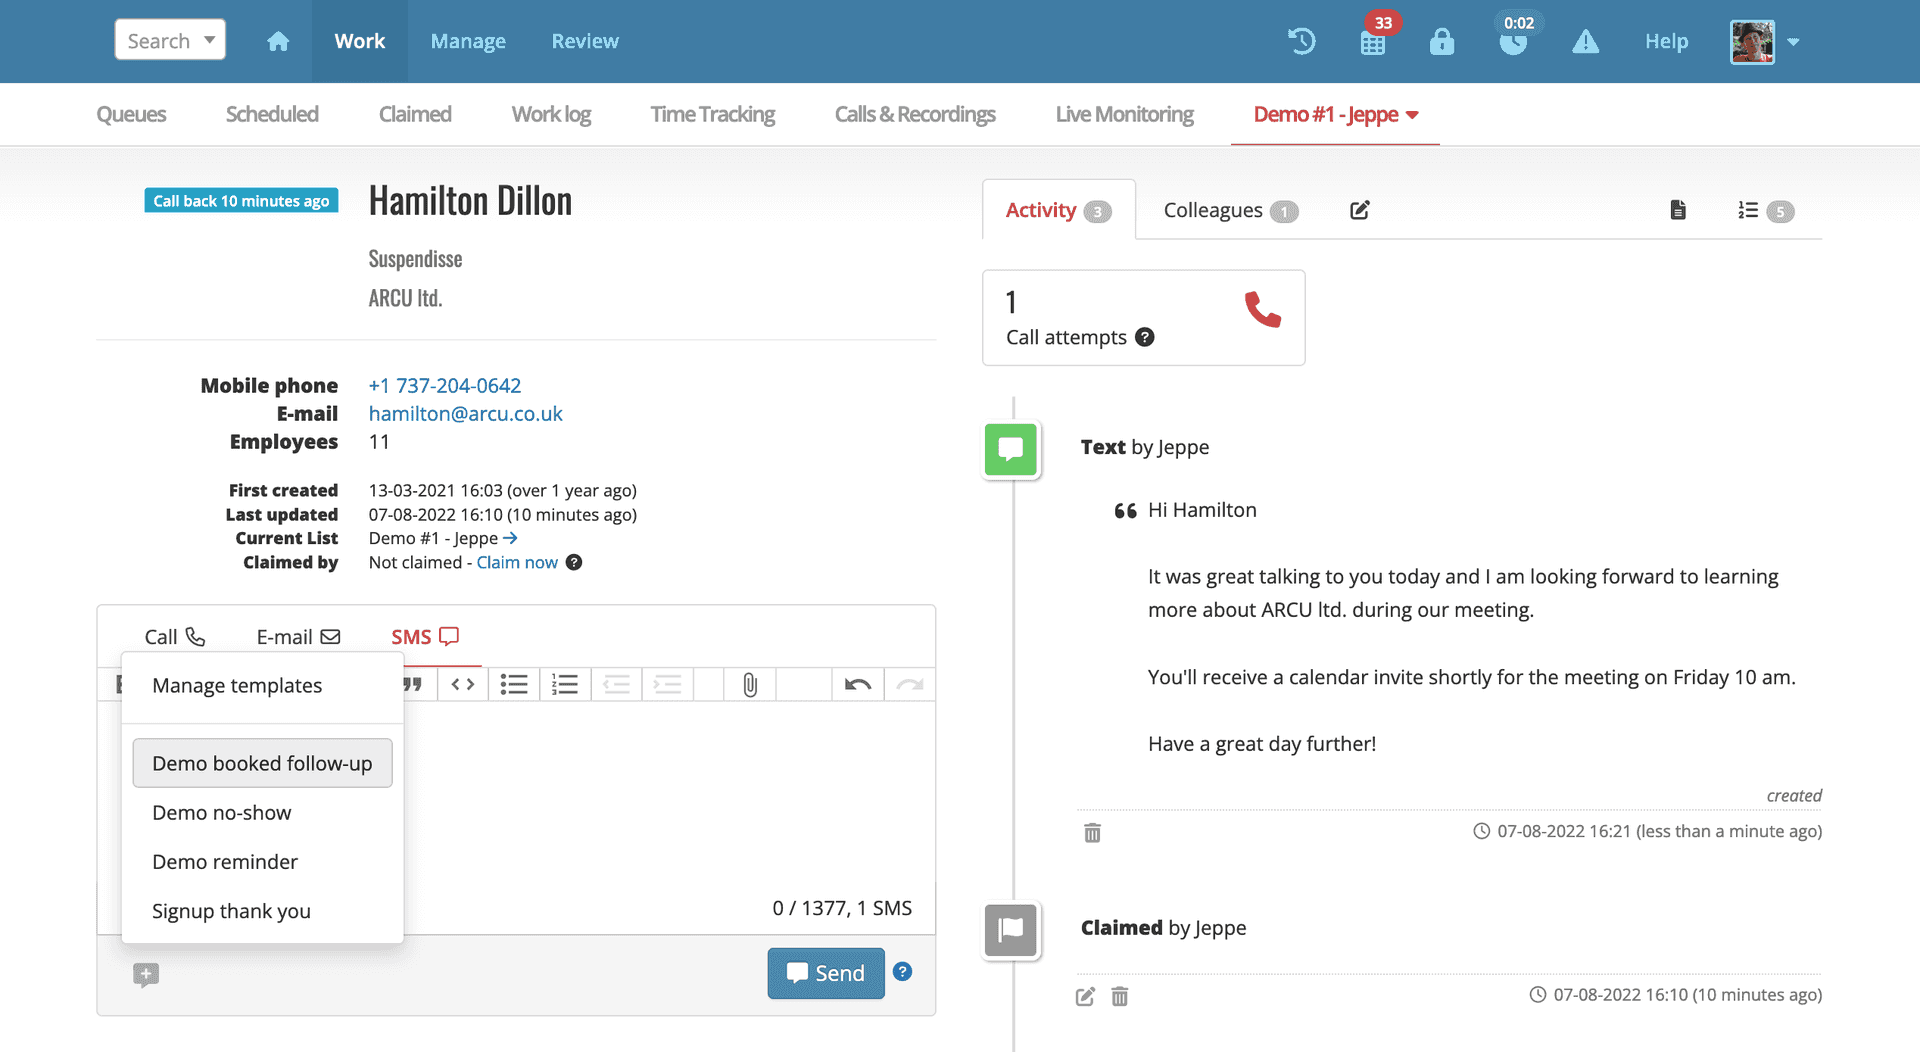1920x1052 pixels.
Task: Switch to the Activity tab
Action: [x=1058, y=210]
